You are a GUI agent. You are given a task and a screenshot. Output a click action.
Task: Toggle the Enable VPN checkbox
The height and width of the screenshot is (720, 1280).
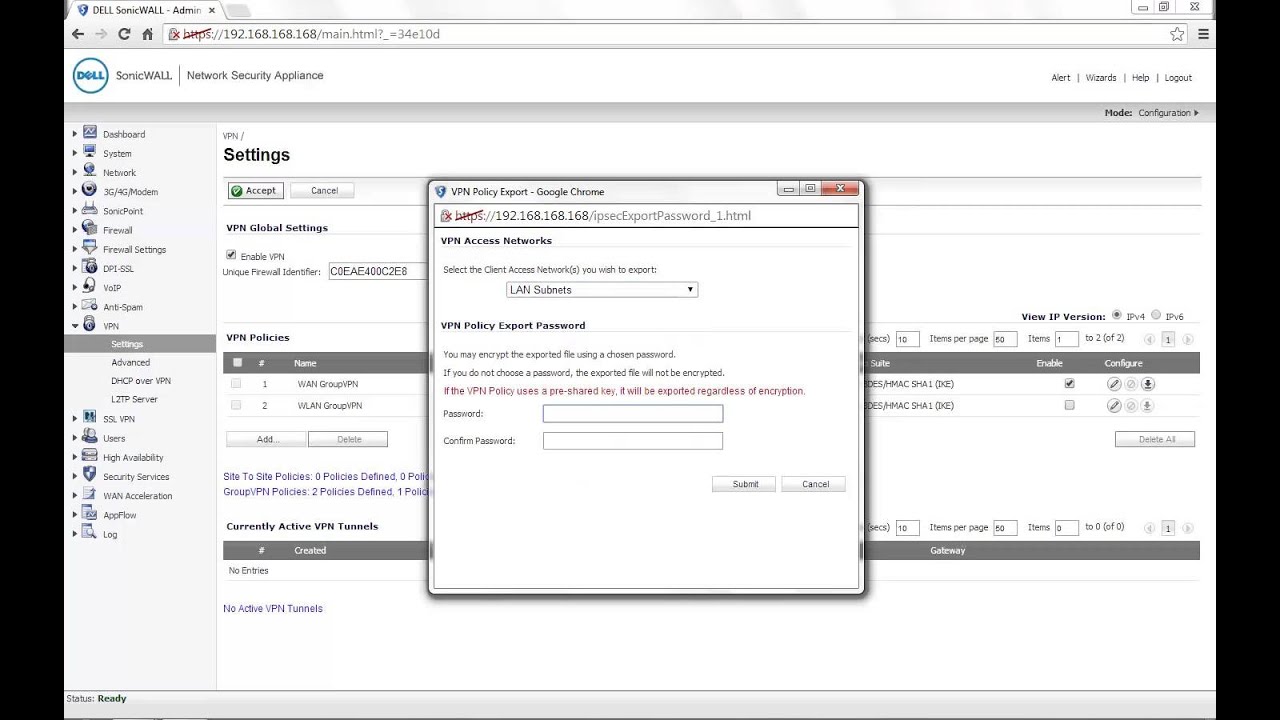point(231,255)
